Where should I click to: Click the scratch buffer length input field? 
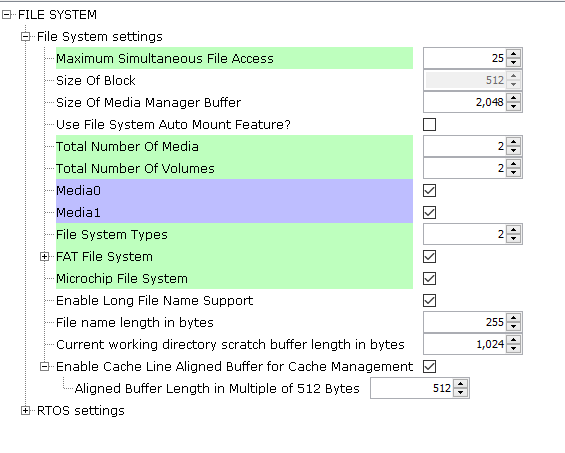[465, 344]
